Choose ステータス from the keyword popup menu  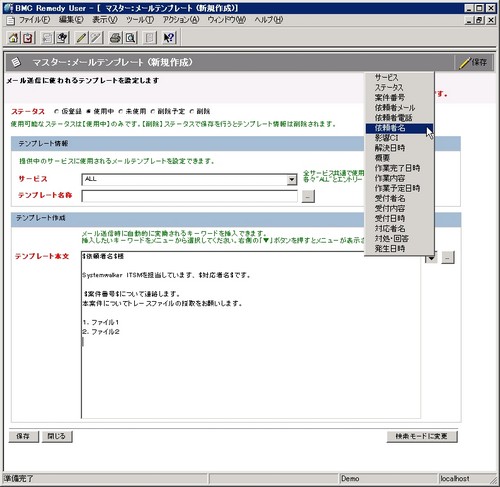[x=399, y=88]
